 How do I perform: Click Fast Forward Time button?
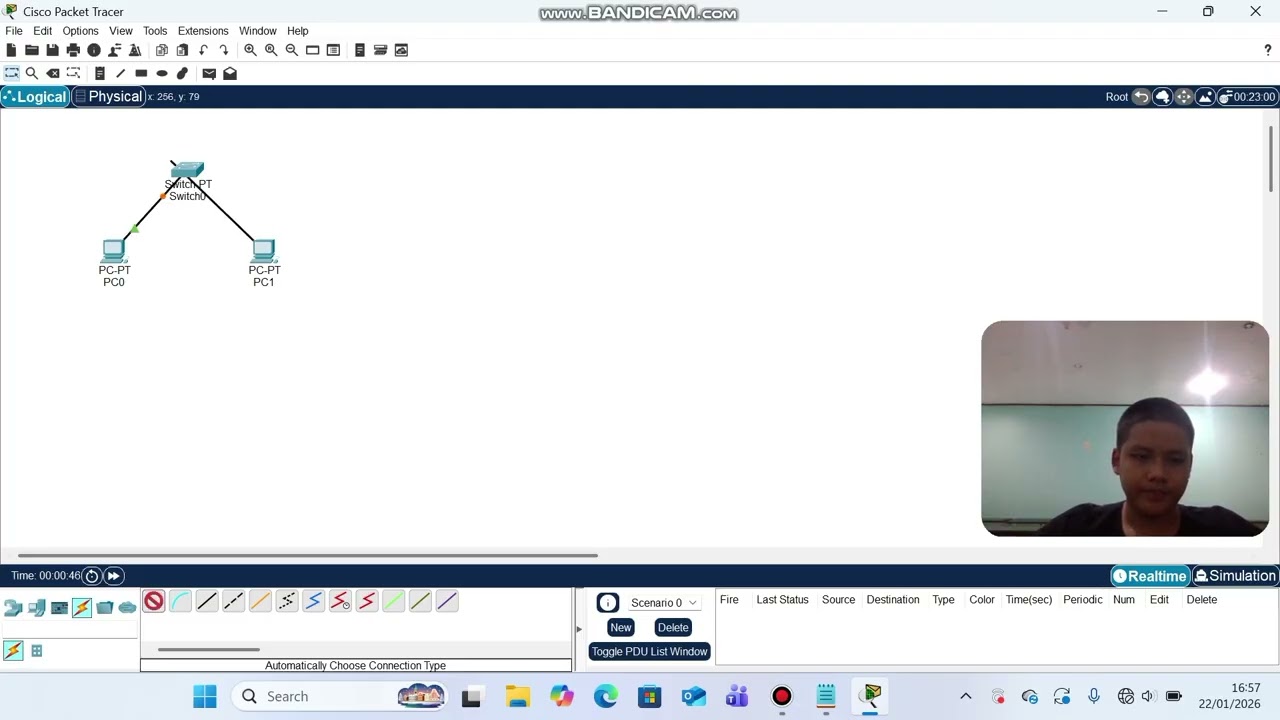click(114, 576)
